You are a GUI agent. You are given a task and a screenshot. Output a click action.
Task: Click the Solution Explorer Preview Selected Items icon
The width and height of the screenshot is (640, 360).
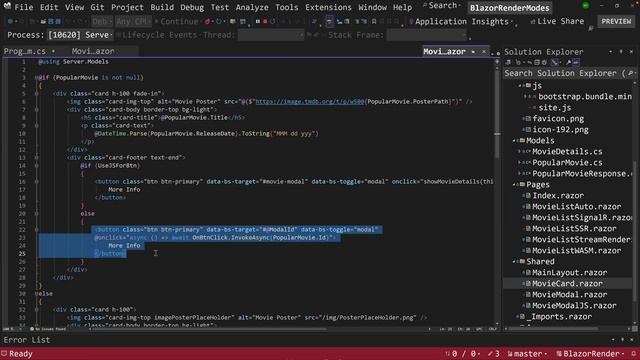tap(576, 62)
